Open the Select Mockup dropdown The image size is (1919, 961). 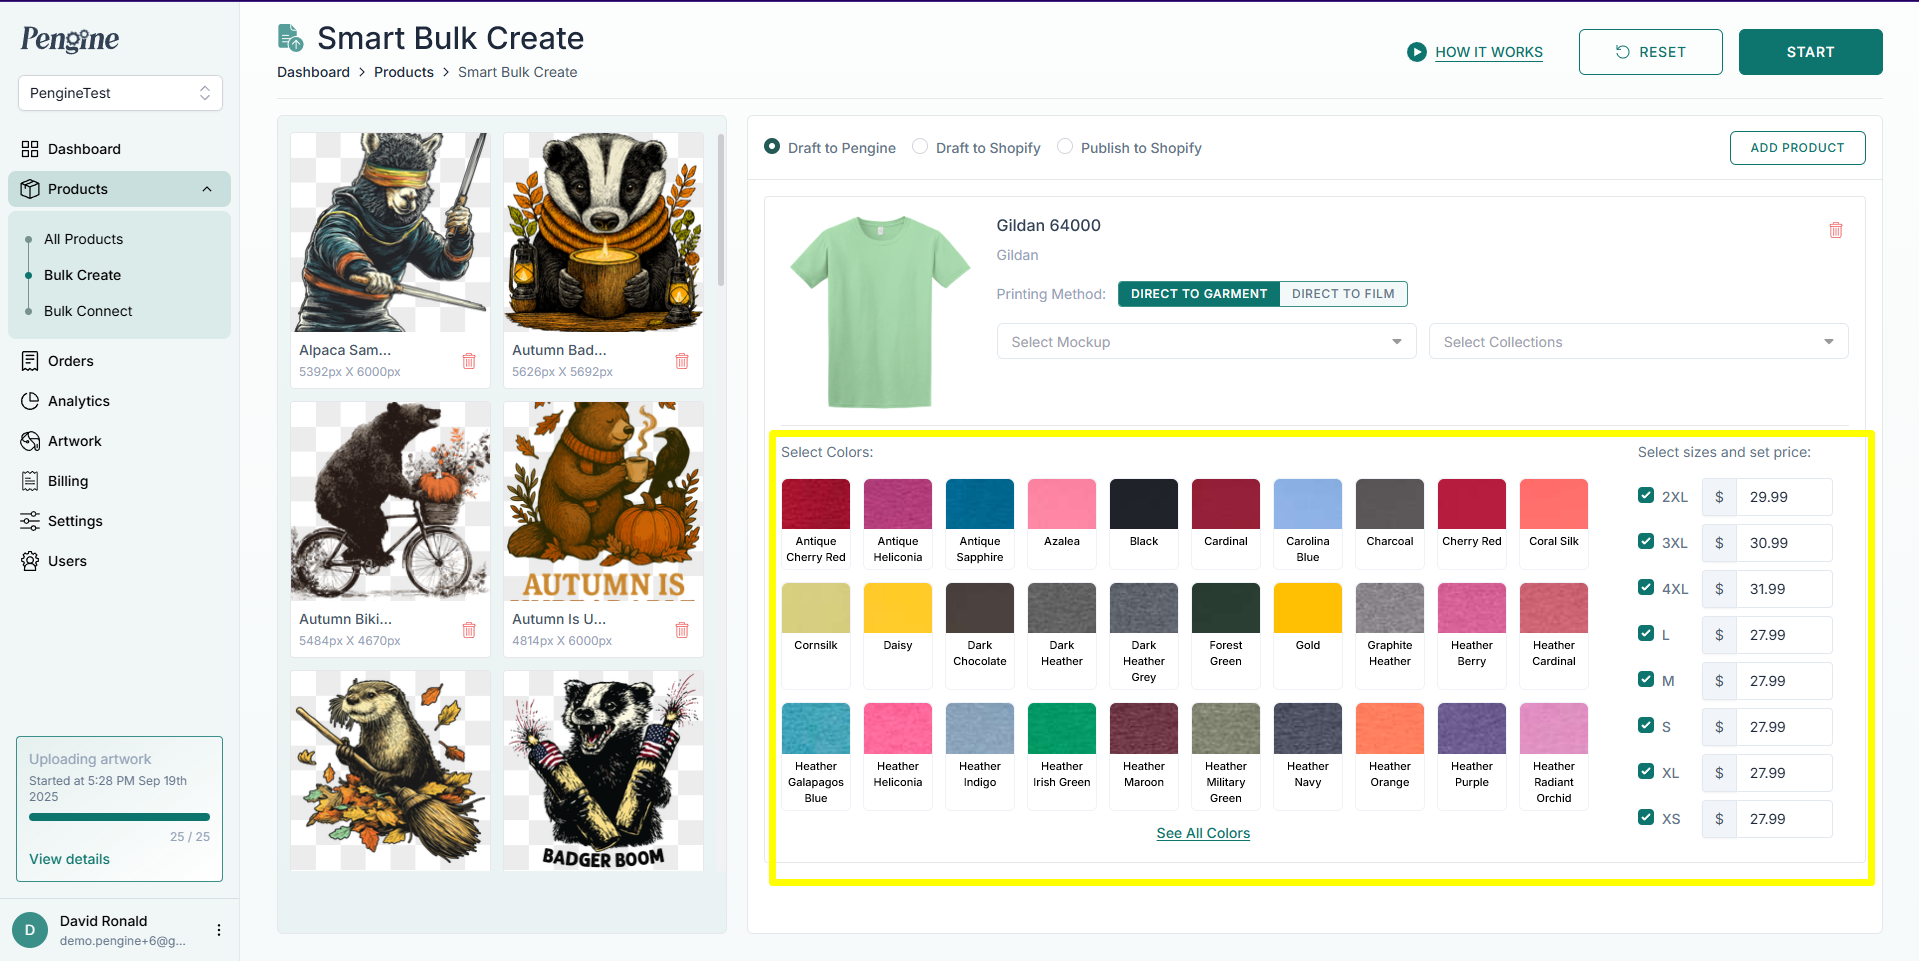click(1205, 342)
